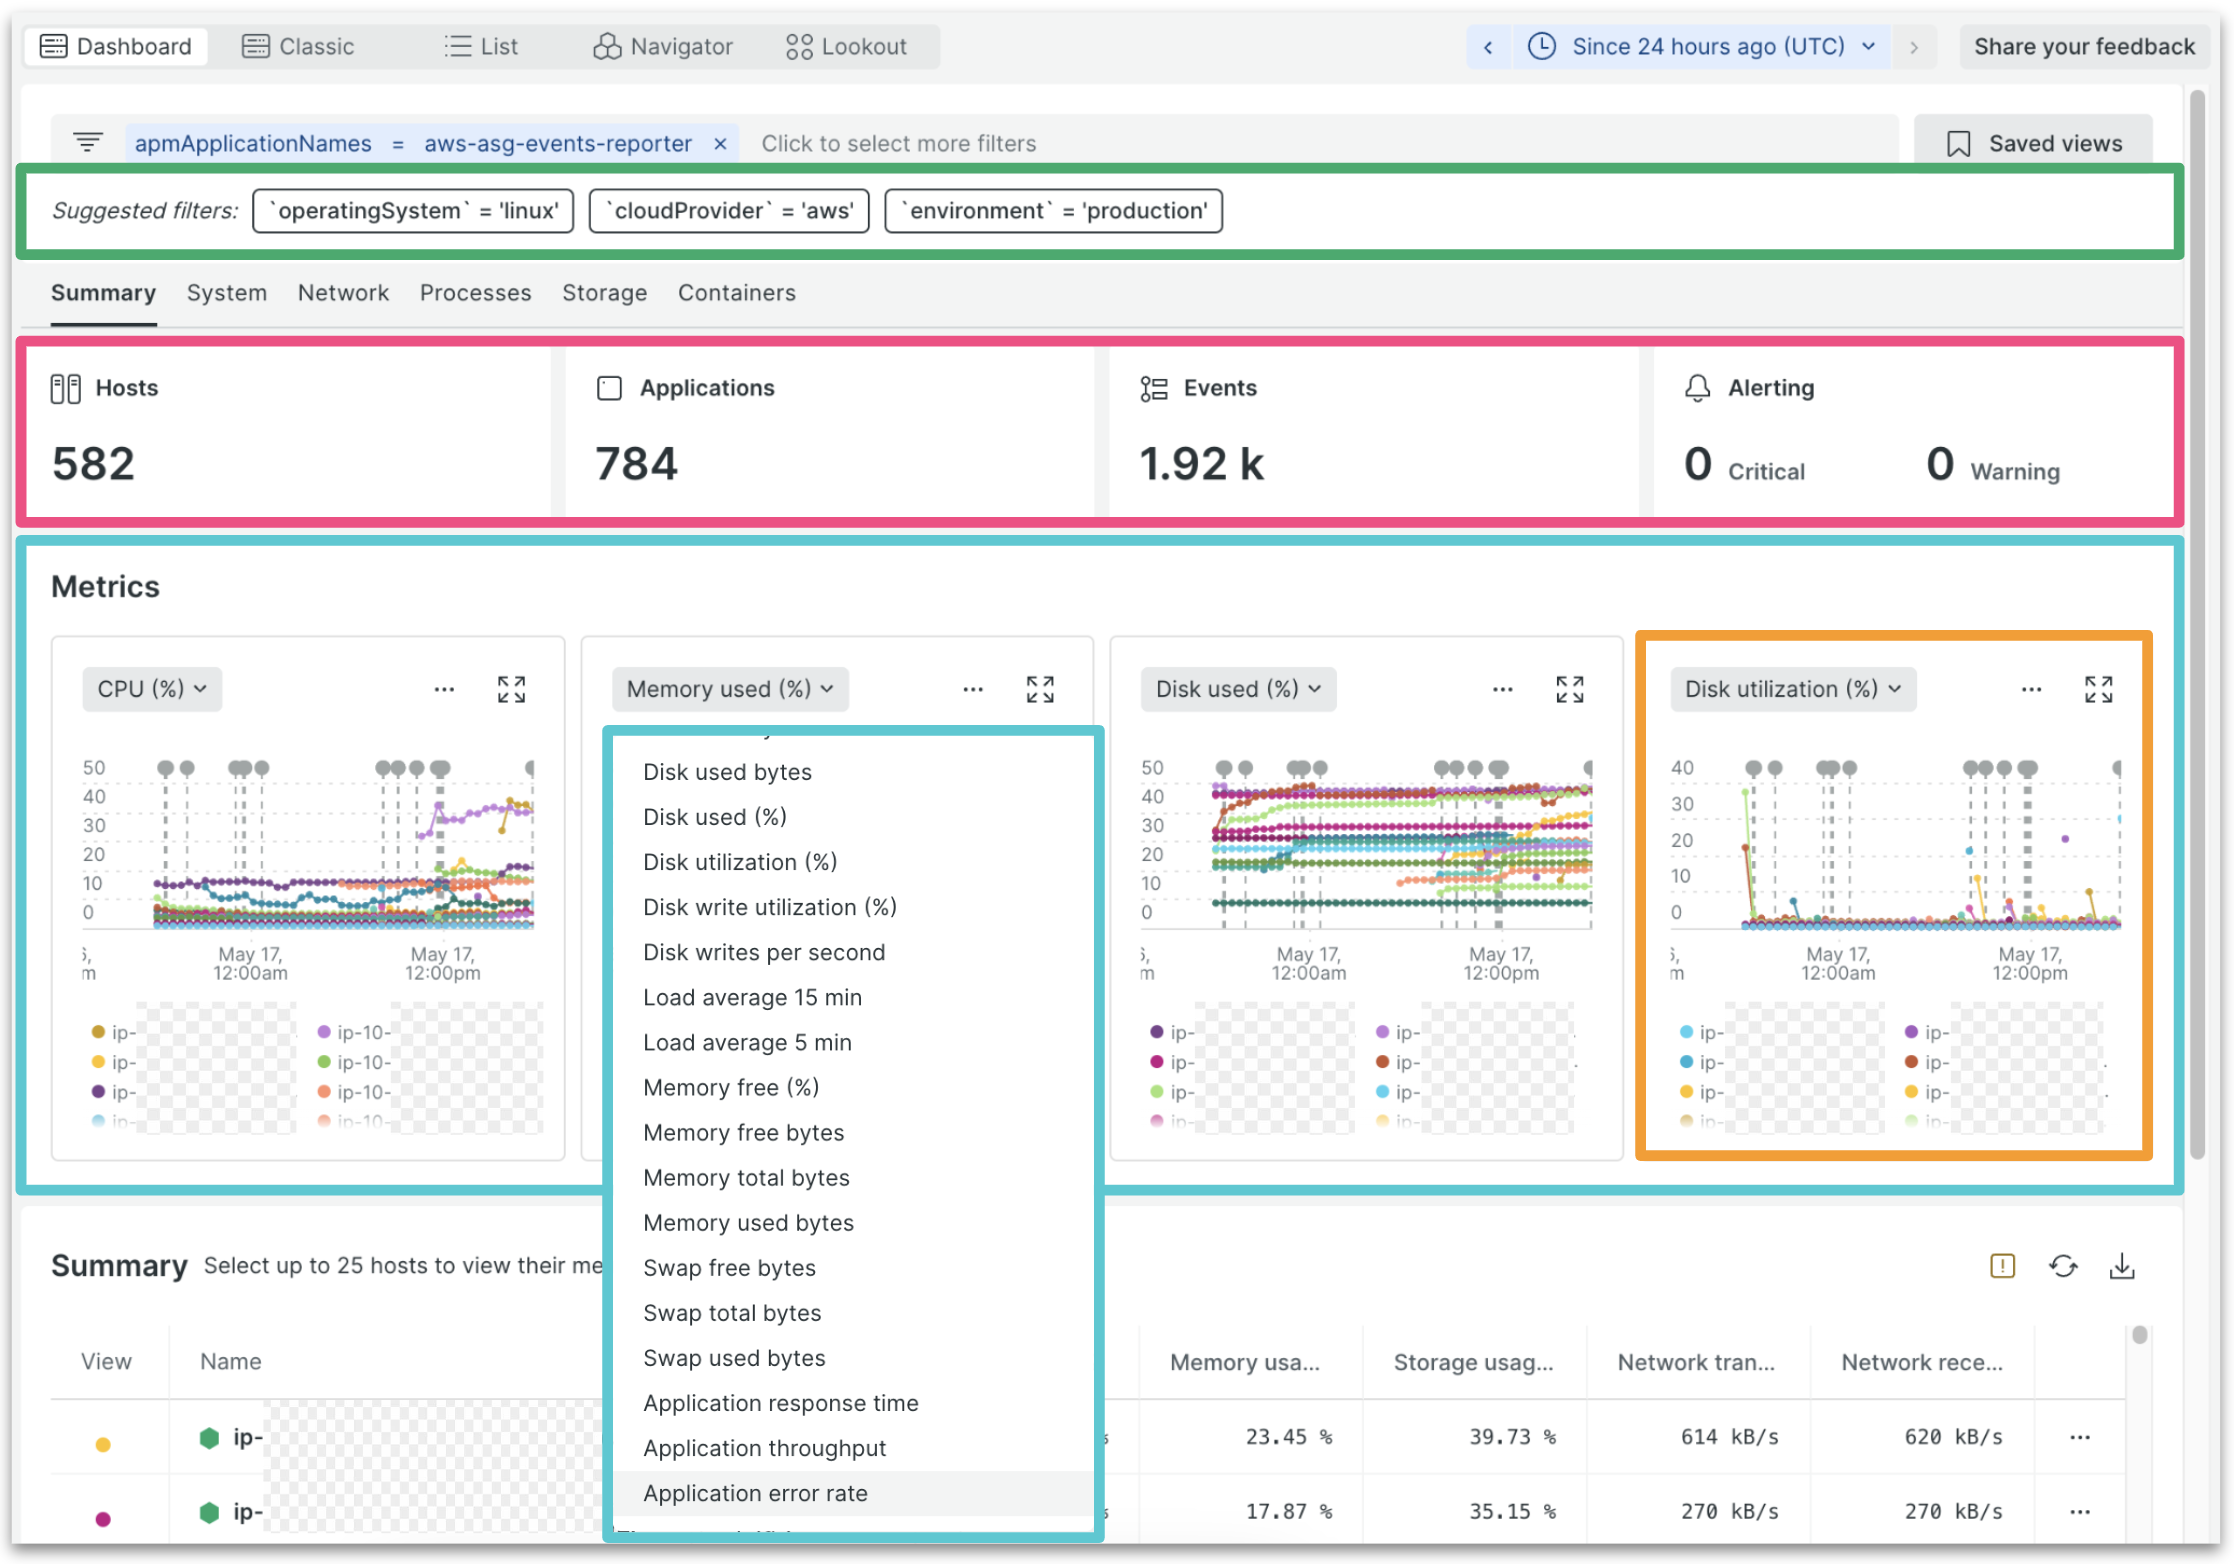The image size is (2234, 1564).
Task: Click the Dashboard view icon
Action: 49,46
